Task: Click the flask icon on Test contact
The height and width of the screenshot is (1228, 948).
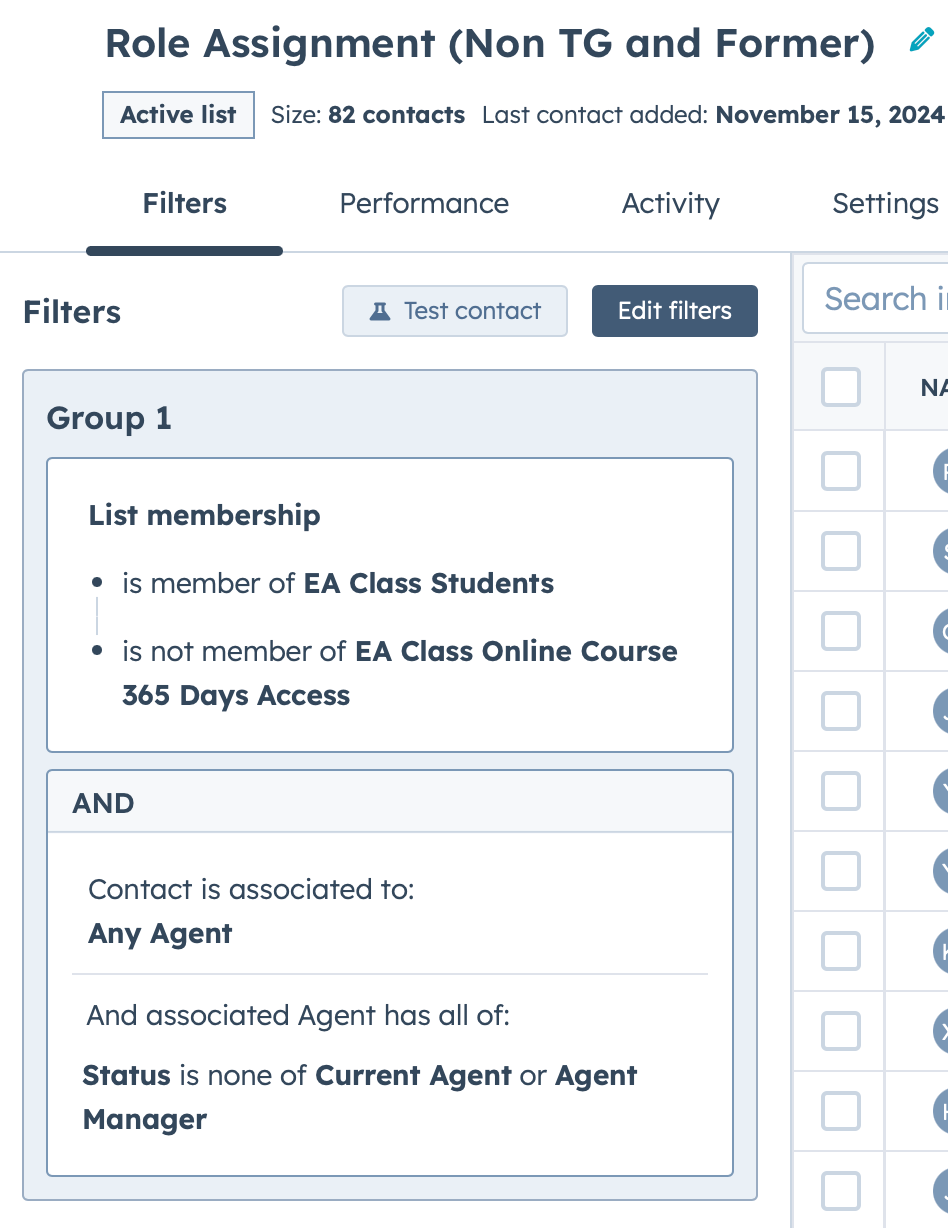Action: pos(380,311)
